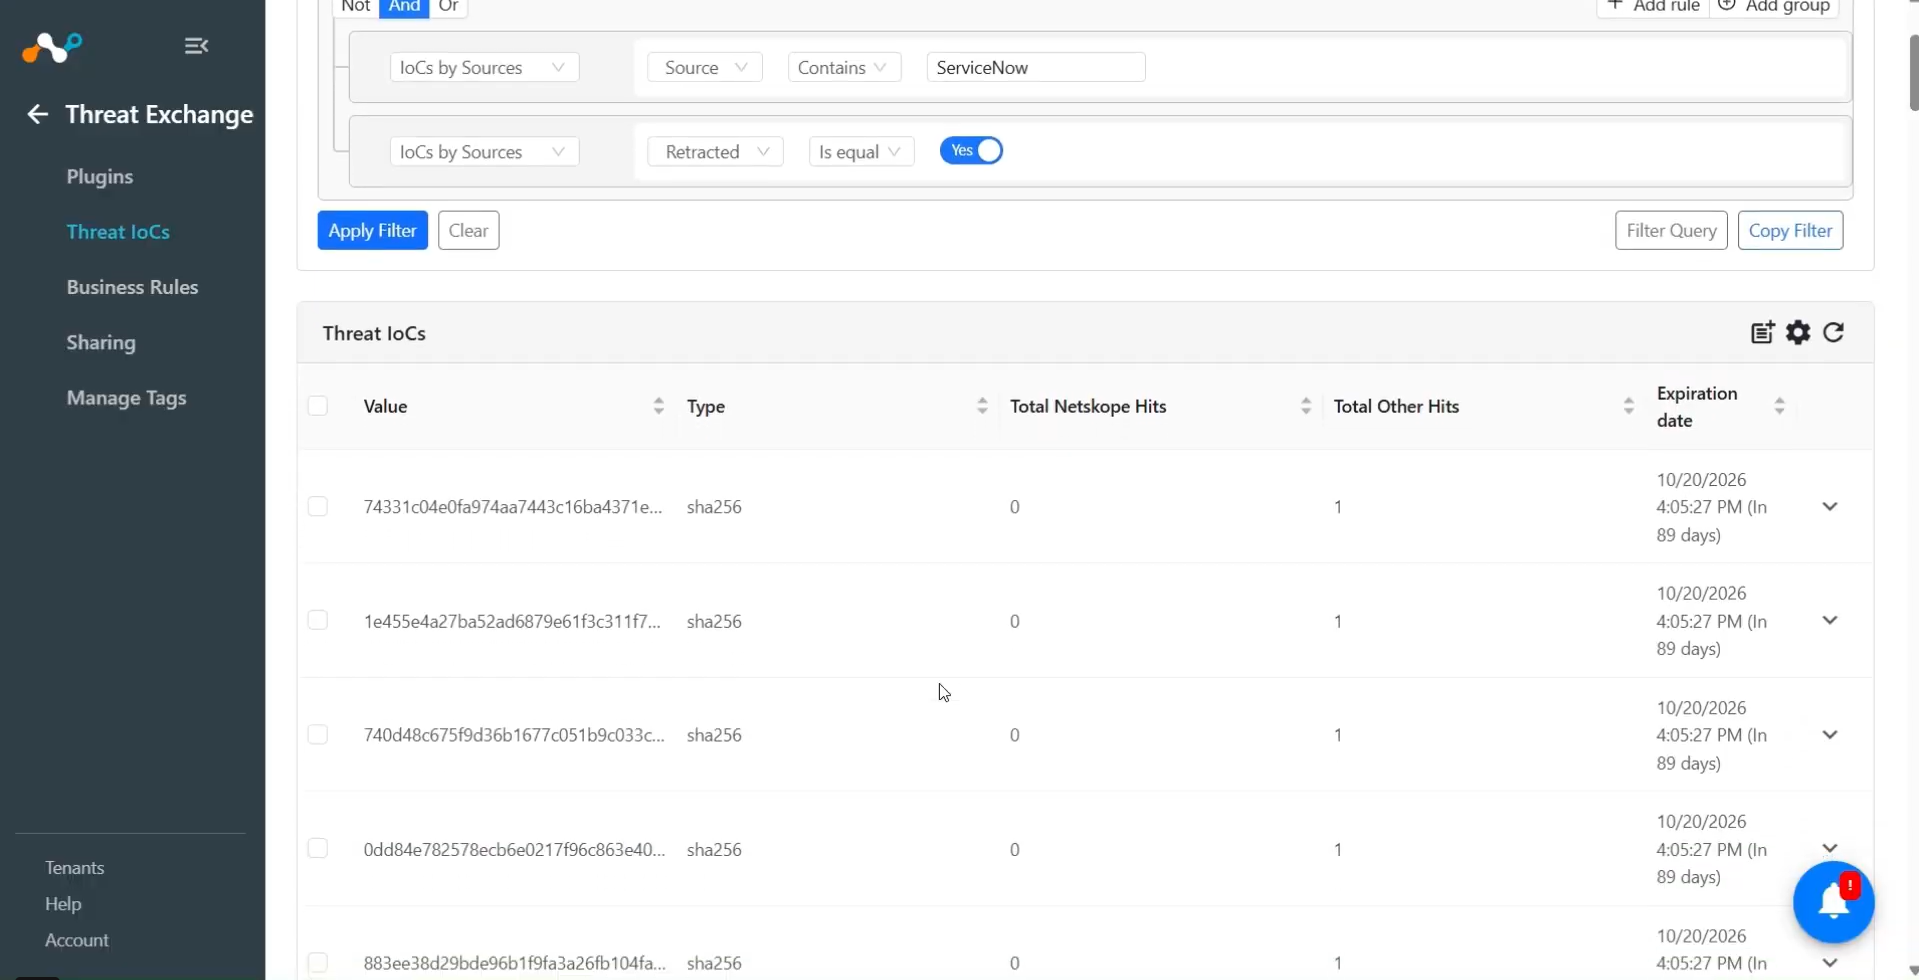Toggle the Retracted Yes switch

tap(971, 151)
